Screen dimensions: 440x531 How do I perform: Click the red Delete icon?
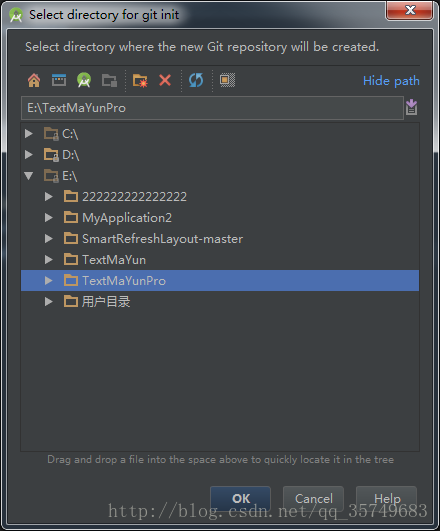pos(165,80)
